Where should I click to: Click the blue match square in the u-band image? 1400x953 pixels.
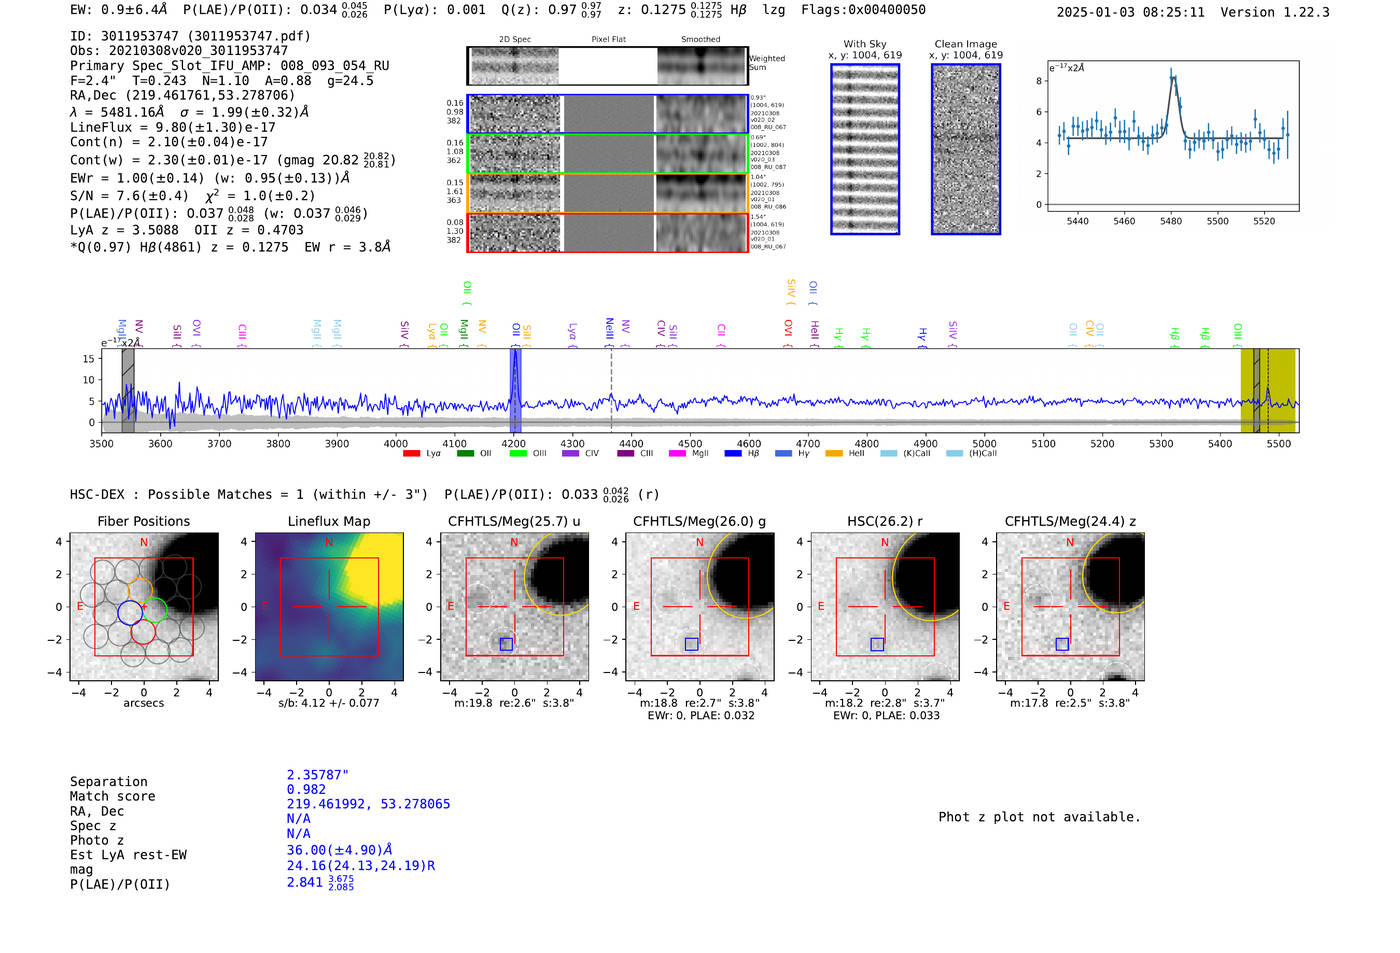coord(506,644)
